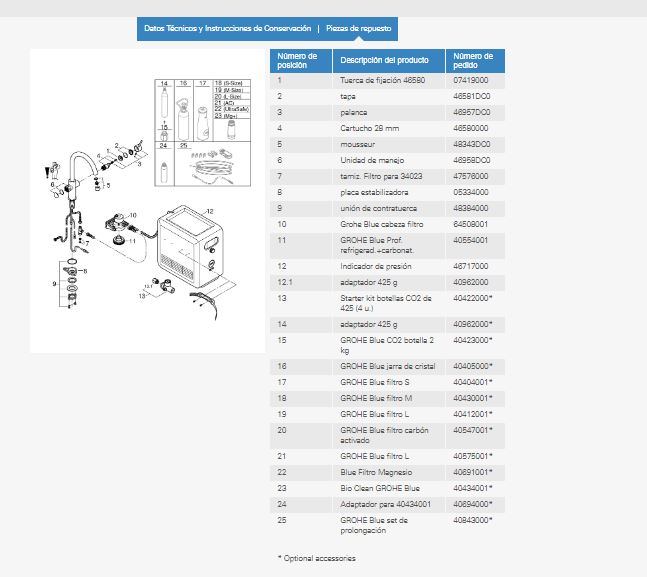The height and width of the screenshot is (577, 647).
Task: Select the Starter kit botellas CO2 description
Action: [x=386, y=303]
